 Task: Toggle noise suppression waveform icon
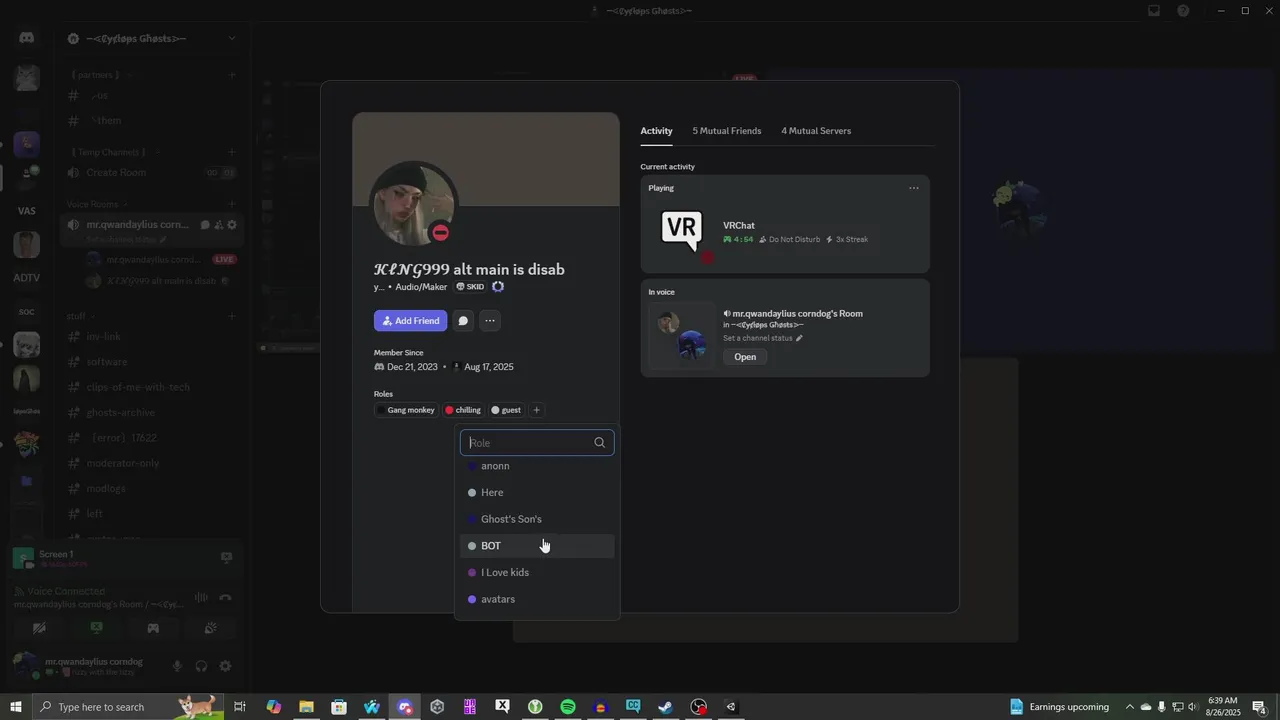pos(201,597)
